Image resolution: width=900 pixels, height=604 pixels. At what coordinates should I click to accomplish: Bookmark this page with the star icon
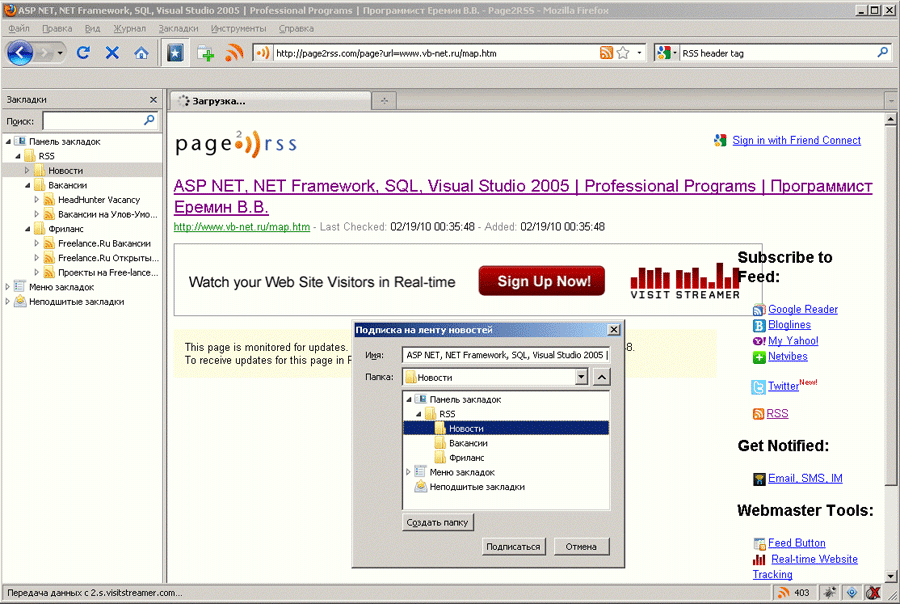click(623, 53)
